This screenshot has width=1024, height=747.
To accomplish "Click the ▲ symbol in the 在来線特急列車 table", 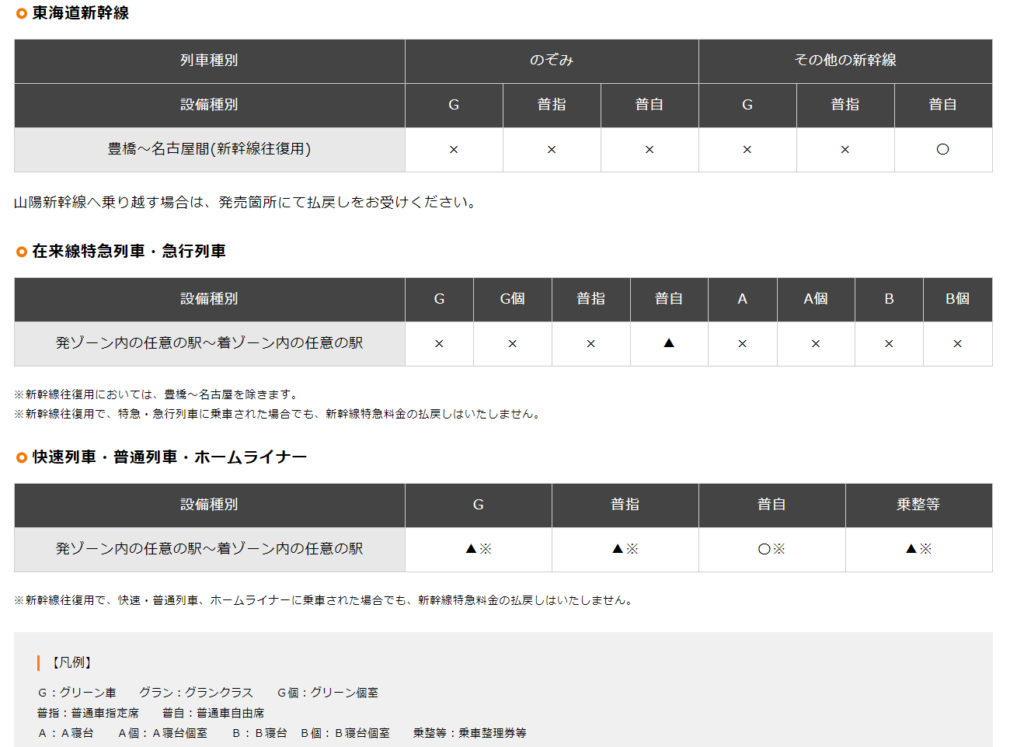I will pos(668,343).
